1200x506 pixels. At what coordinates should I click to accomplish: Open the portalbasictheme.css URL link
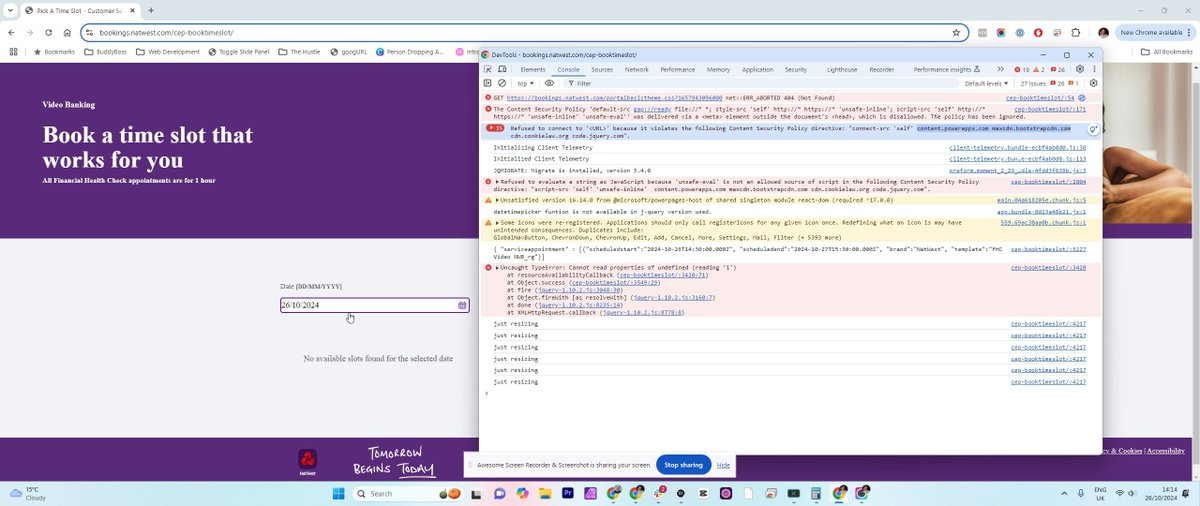pyautogui.click(x=615, y=98)
